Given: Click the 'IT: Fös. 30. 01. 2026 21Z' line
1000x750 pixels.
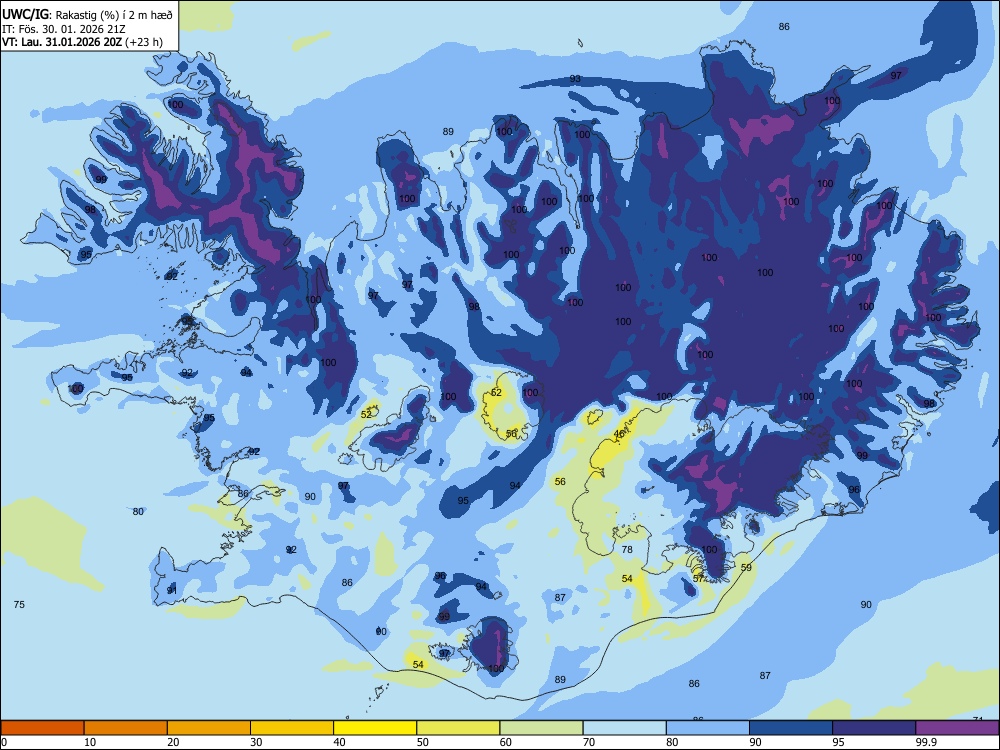Looking at the screenshot, I should pos(63,29).
